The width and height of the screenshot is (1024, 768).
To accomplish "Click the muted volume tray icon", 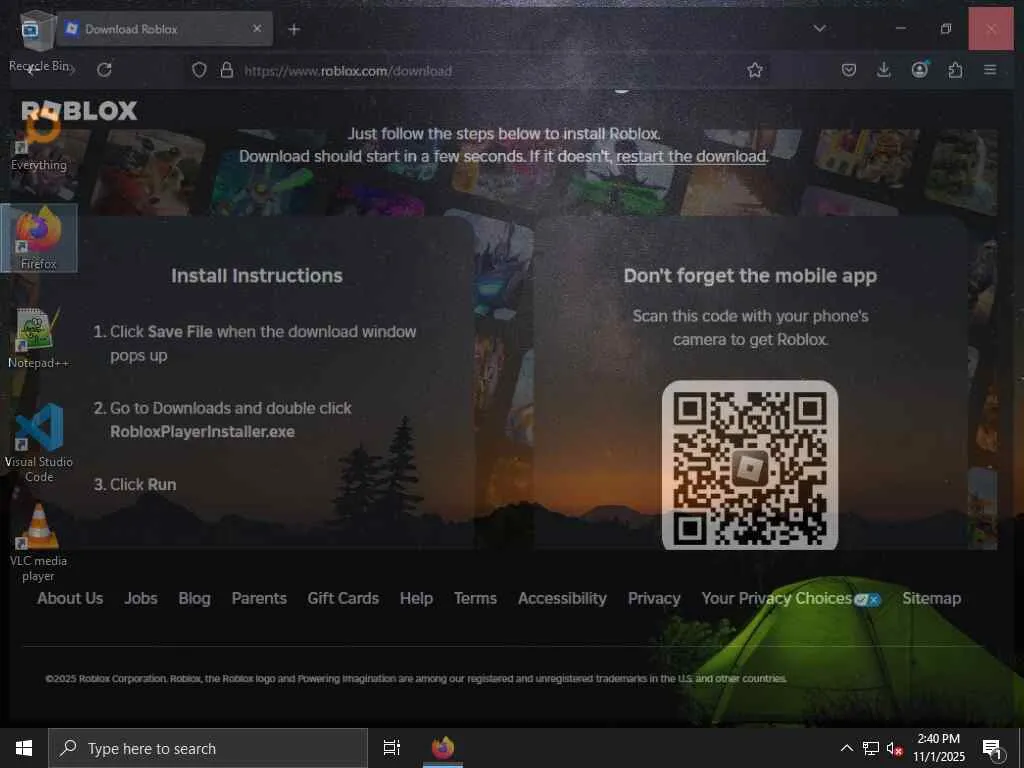I will pos(894,748).
